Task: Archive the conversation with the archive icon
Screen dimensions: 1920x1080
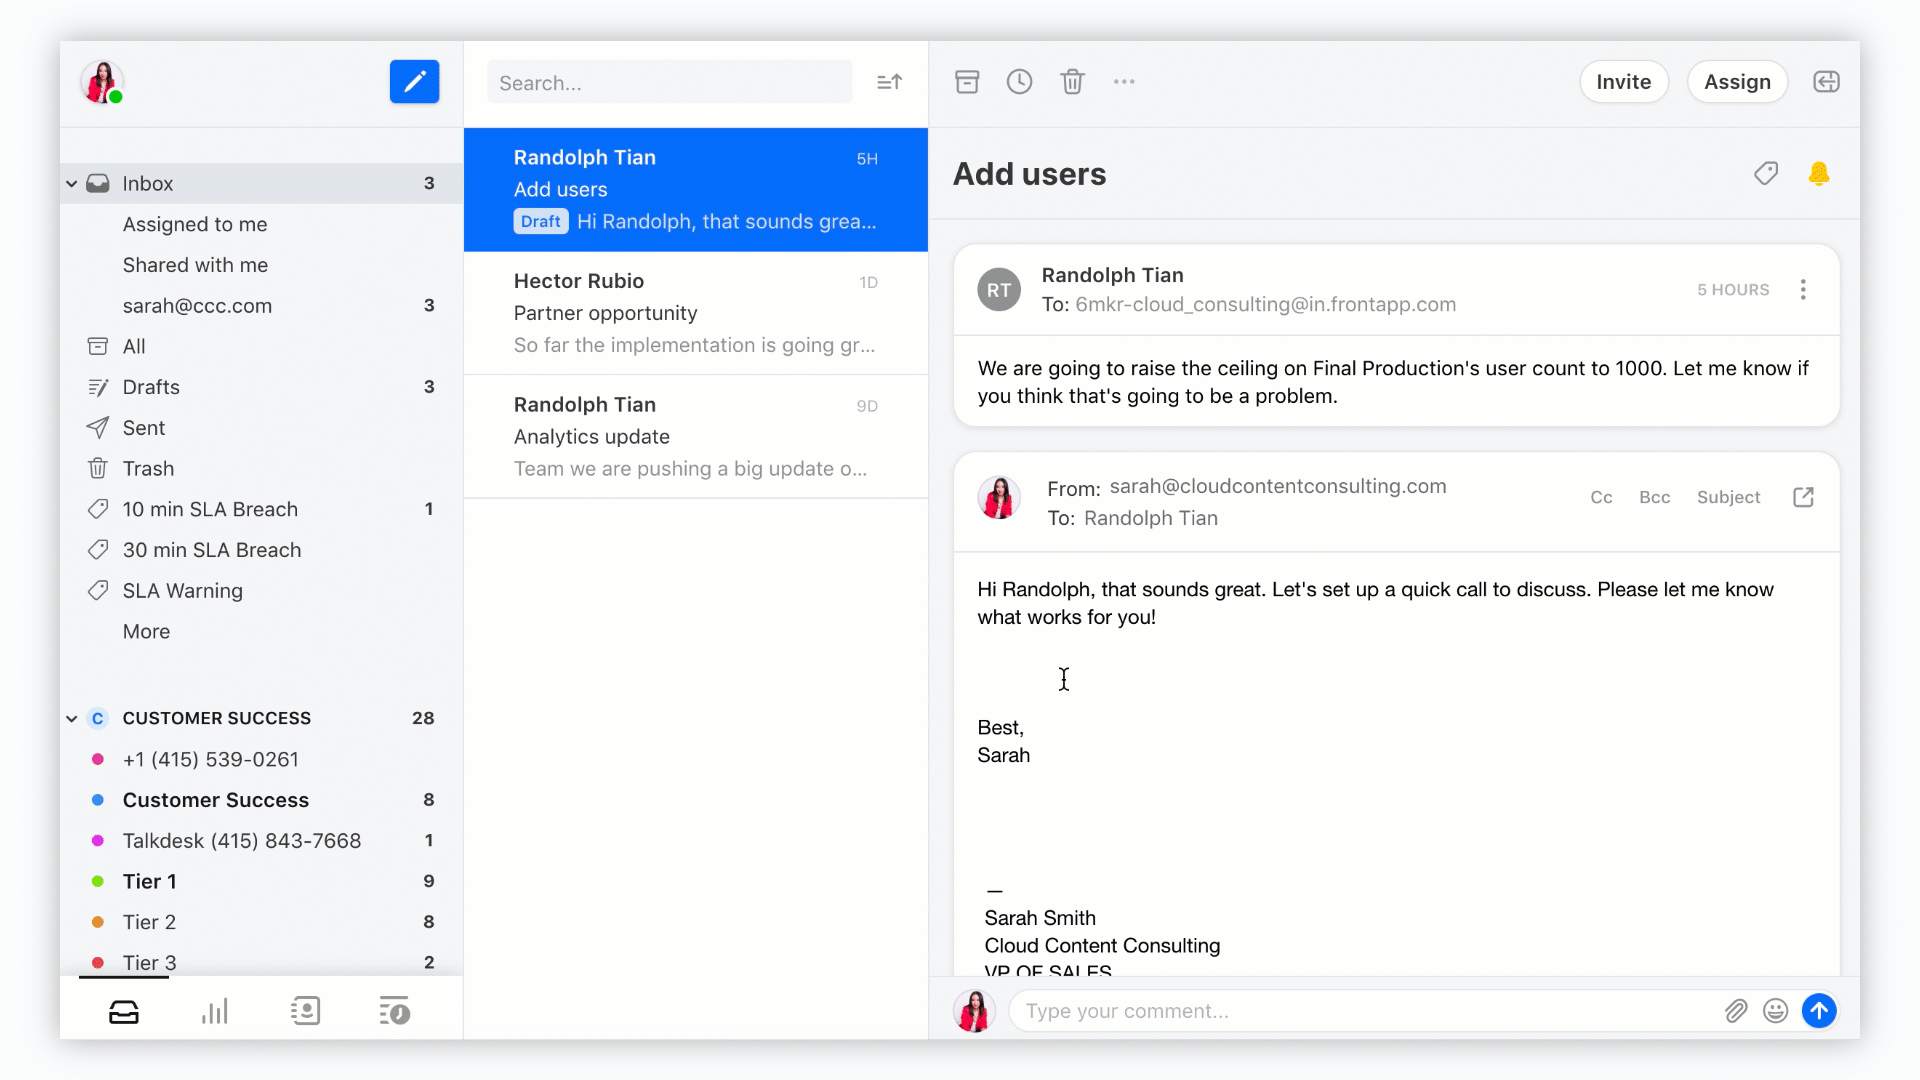Action: [967, 82]
